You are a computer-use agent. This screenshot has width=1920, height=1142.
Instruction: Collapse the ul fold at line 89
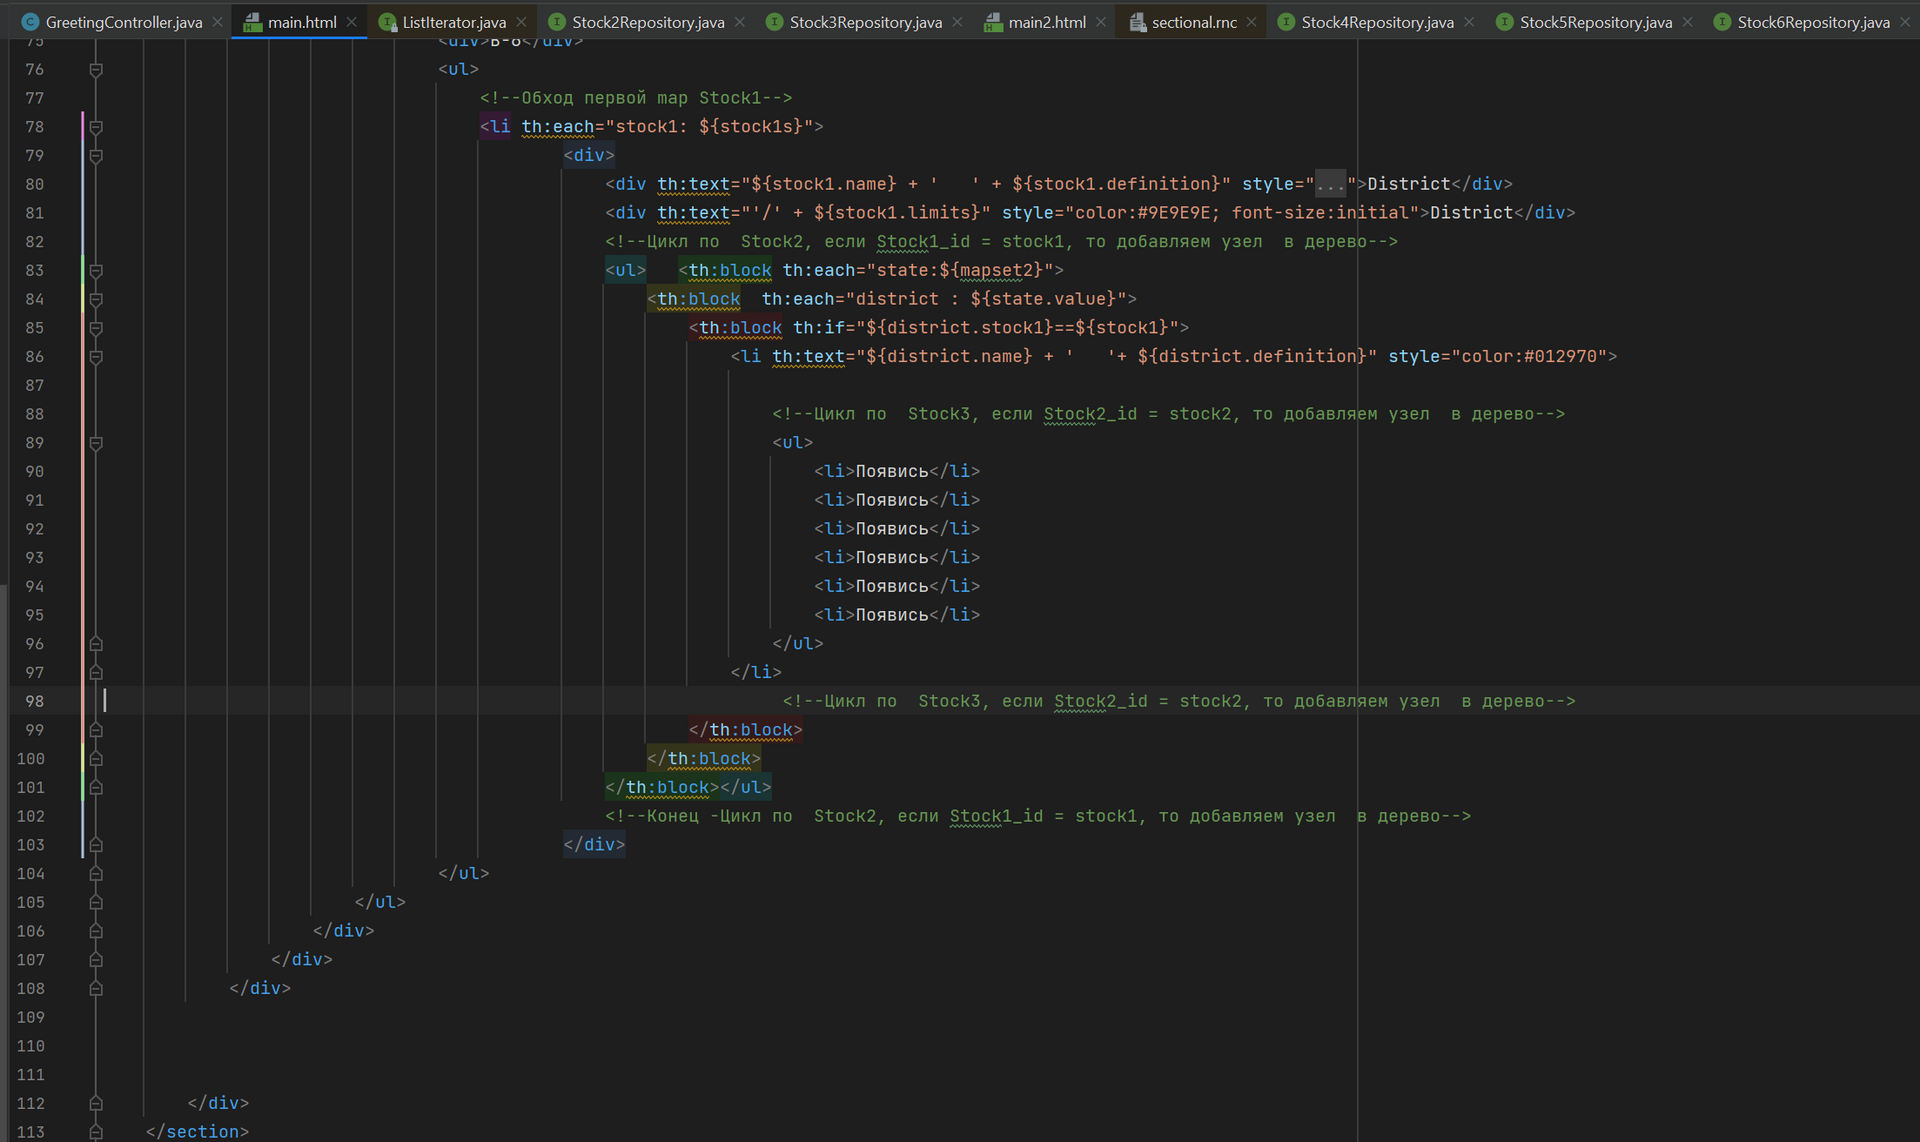pos(96,443)
